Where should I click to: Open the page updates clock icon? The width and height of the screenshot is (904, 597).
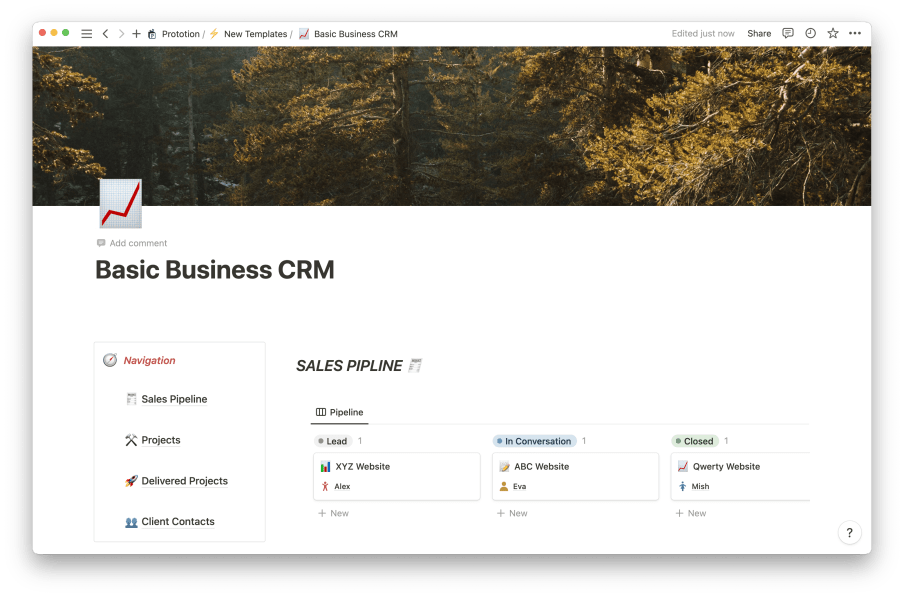[810, 33]
